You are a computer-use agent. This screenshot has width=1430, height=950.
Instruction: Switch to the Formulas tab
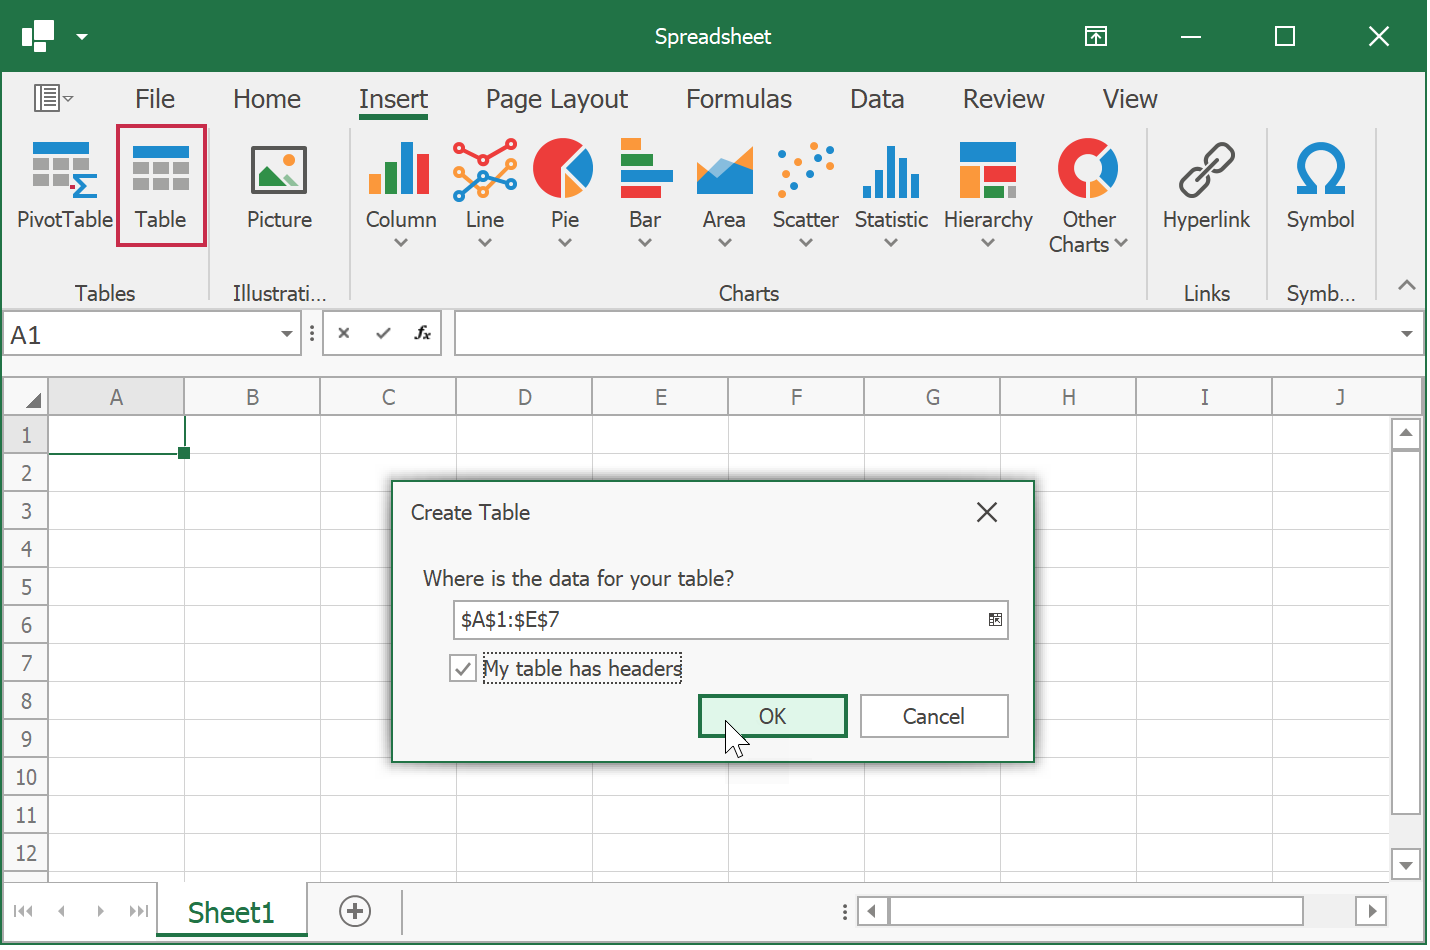pyautogui.click(x=738, y=99)
